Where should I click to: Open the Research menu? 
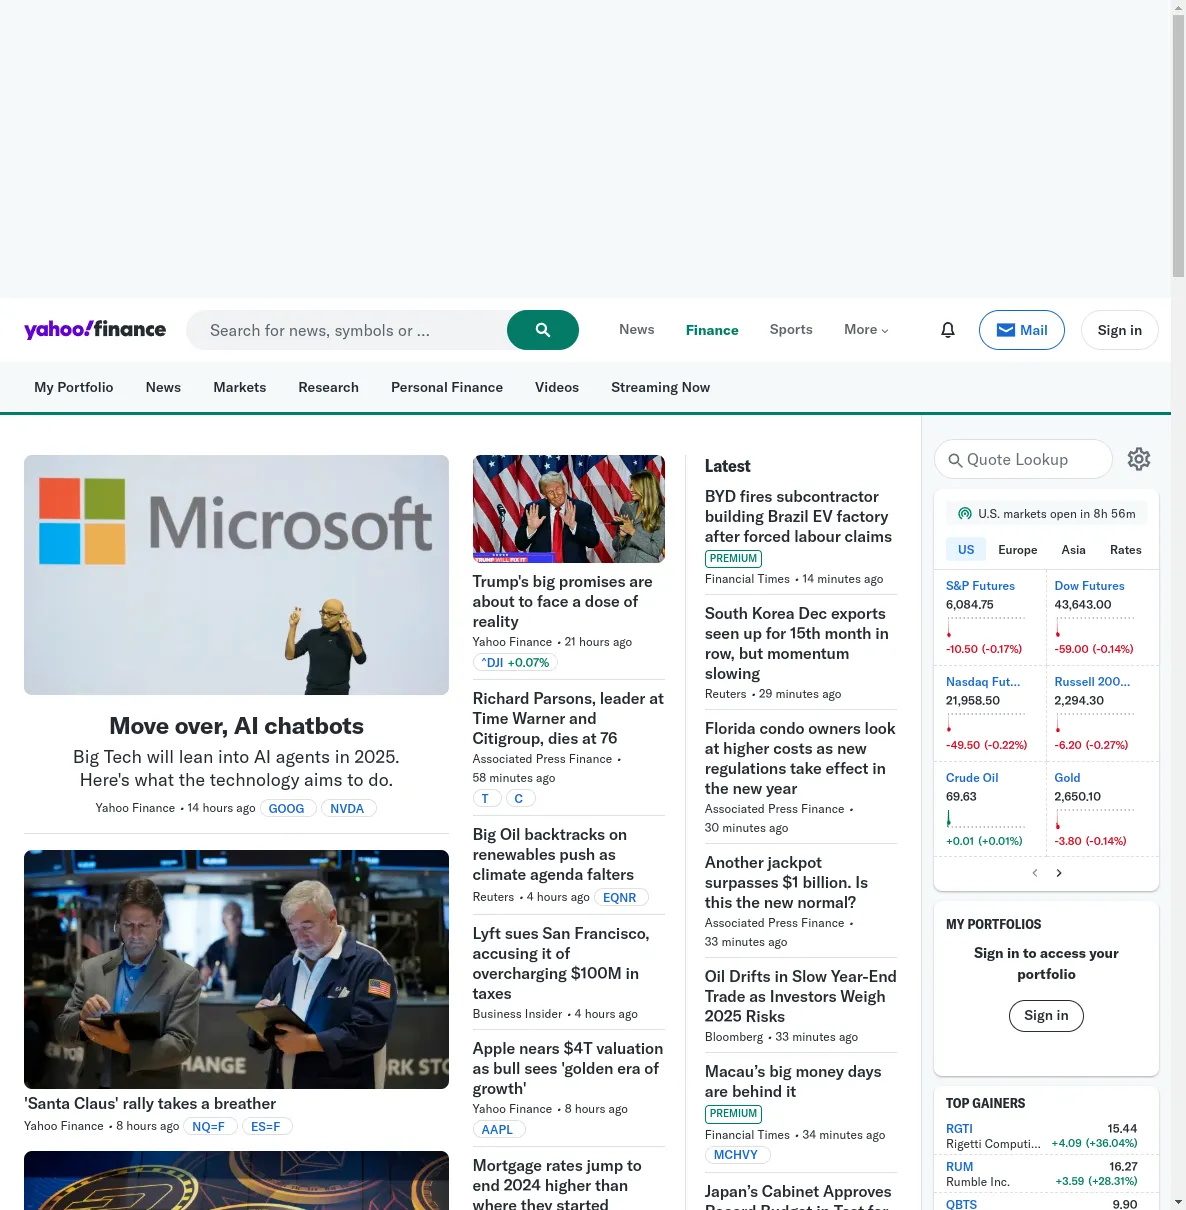[x=328, y=387]
